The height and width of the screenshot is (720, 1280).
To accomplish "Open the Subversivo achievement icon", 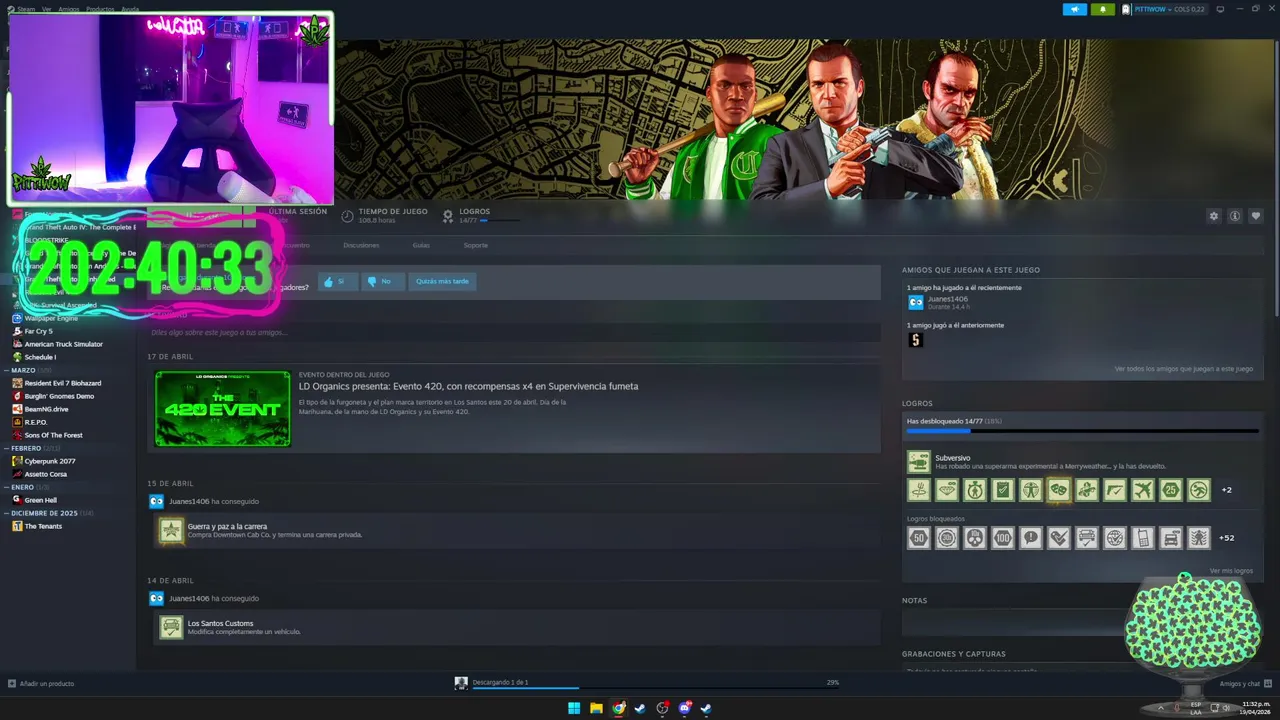I will [x=918, y=462].
